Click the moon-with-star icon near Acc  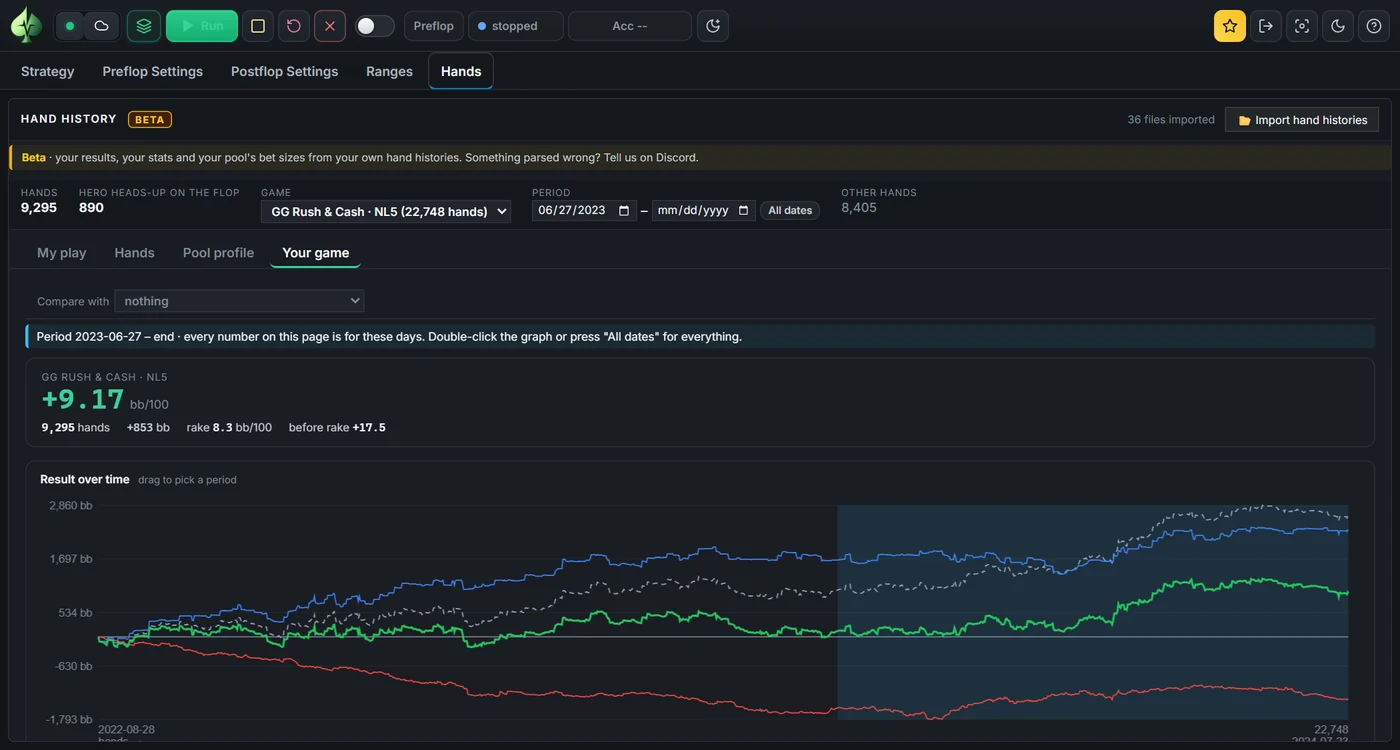click(x=713, y=26)
